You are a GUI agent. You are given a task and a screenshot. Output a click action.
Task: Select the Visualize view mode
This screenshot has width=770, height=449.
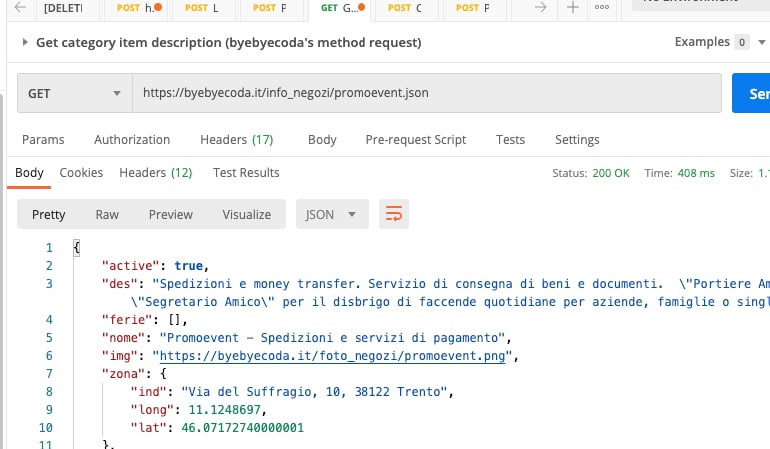pyautogui.click(x=247, y=215)
